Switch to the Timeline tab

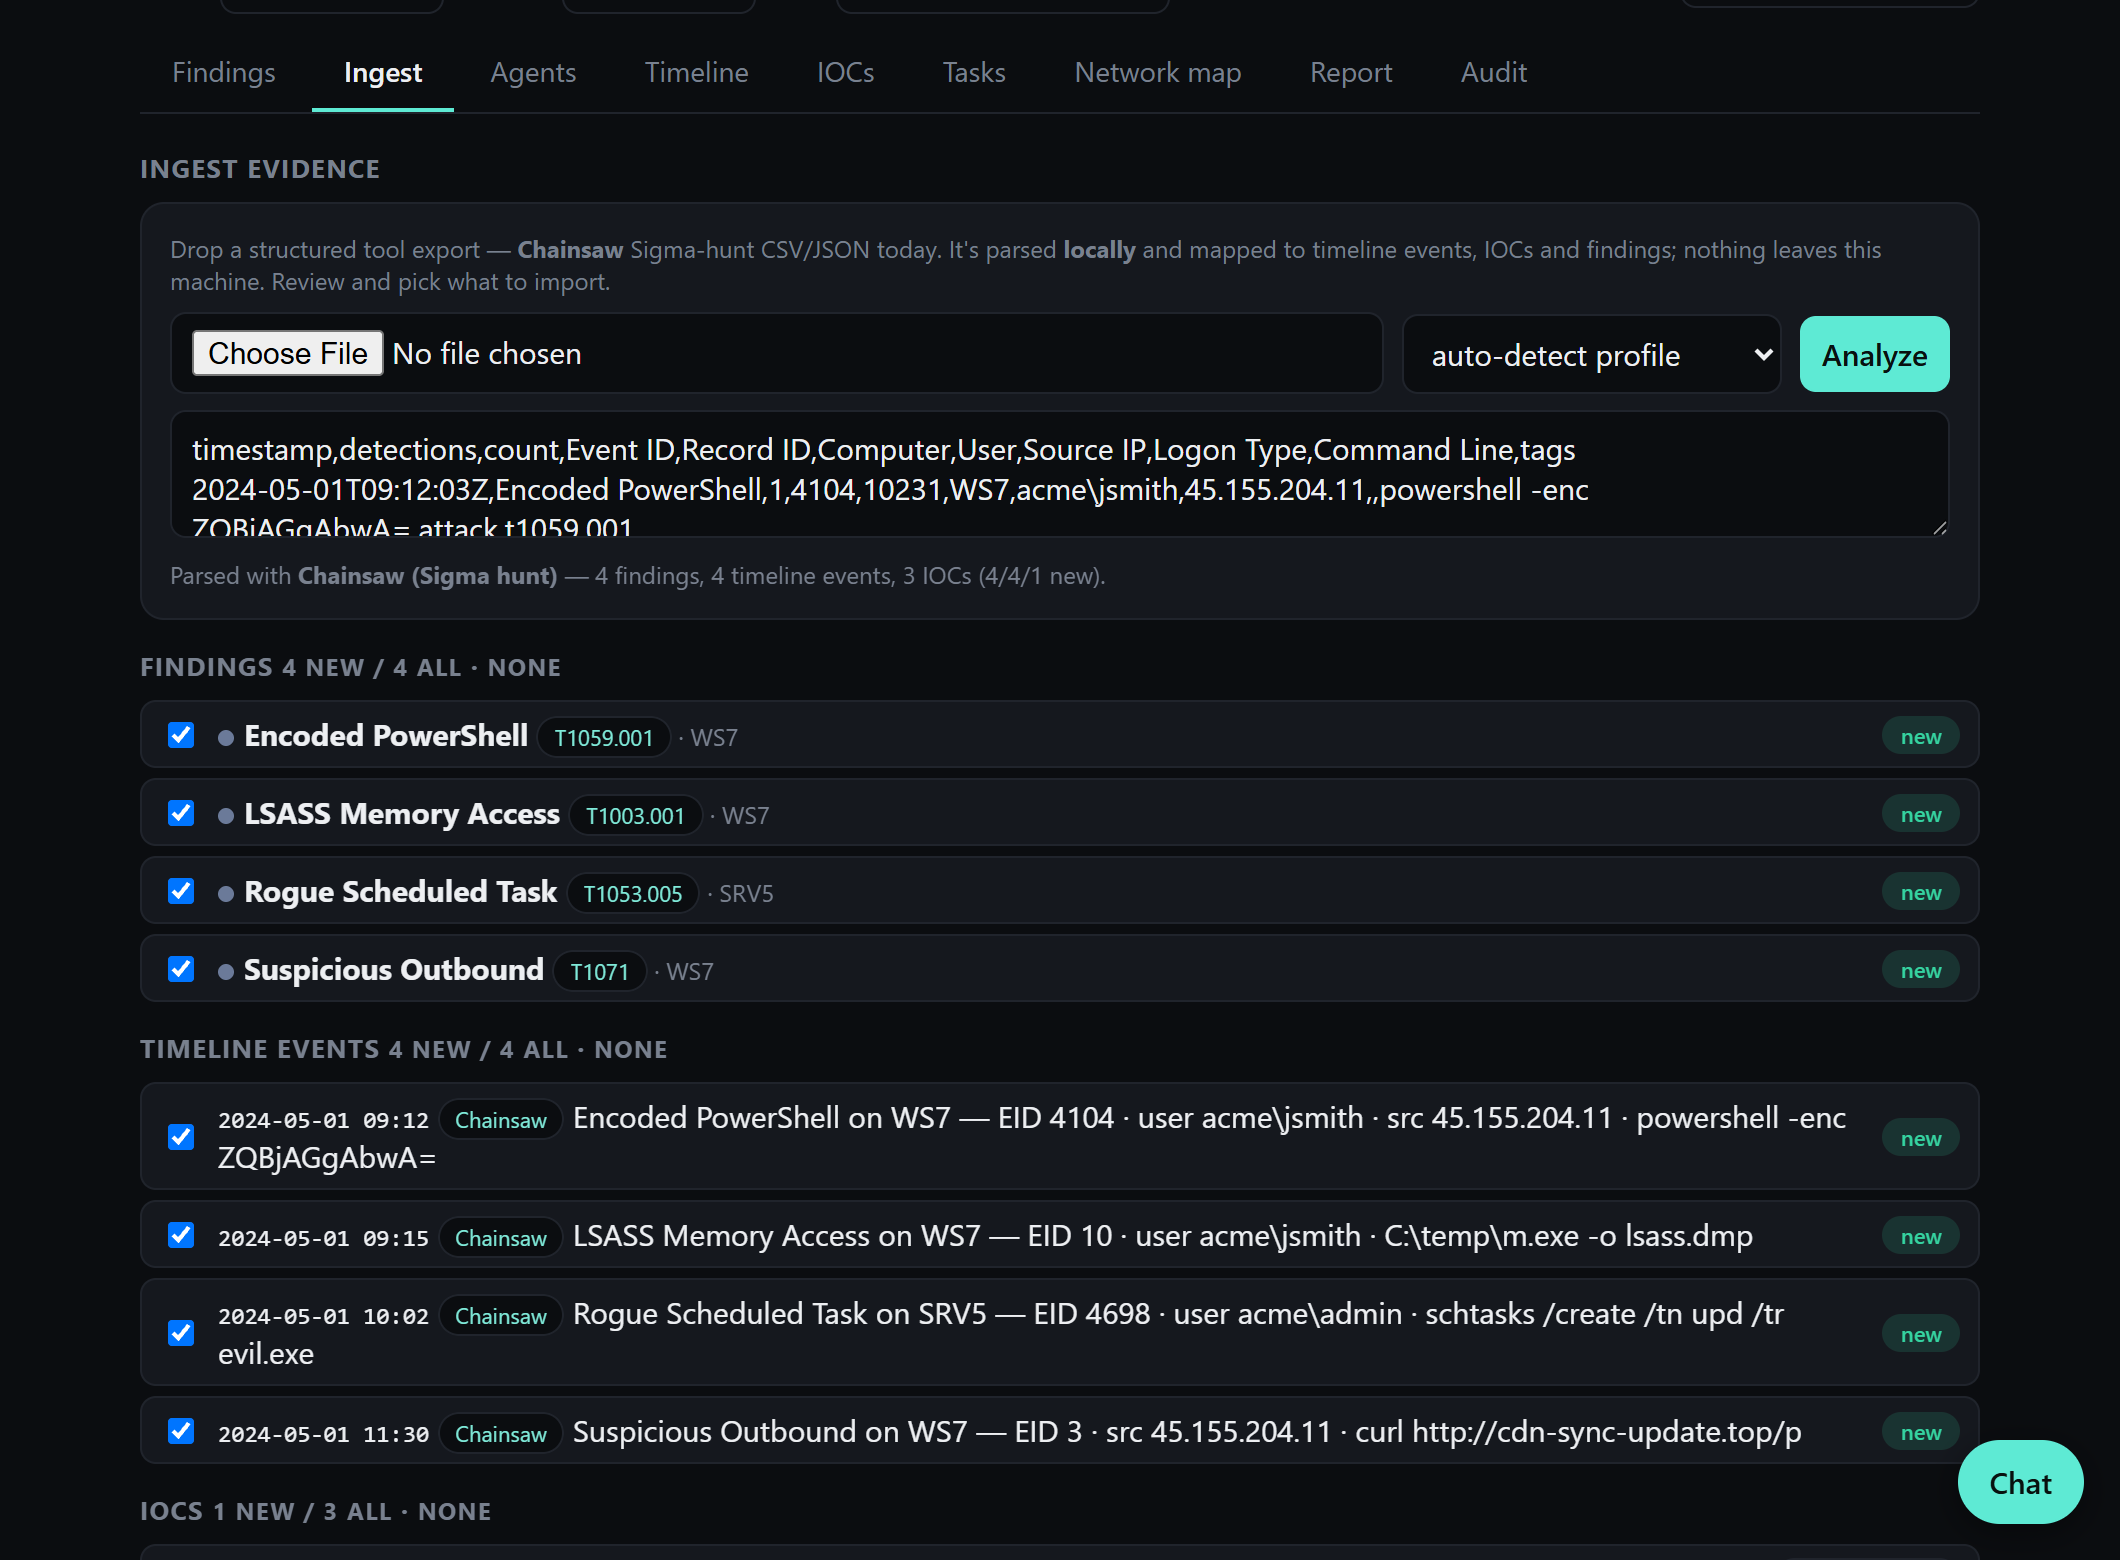coord(696,72)
